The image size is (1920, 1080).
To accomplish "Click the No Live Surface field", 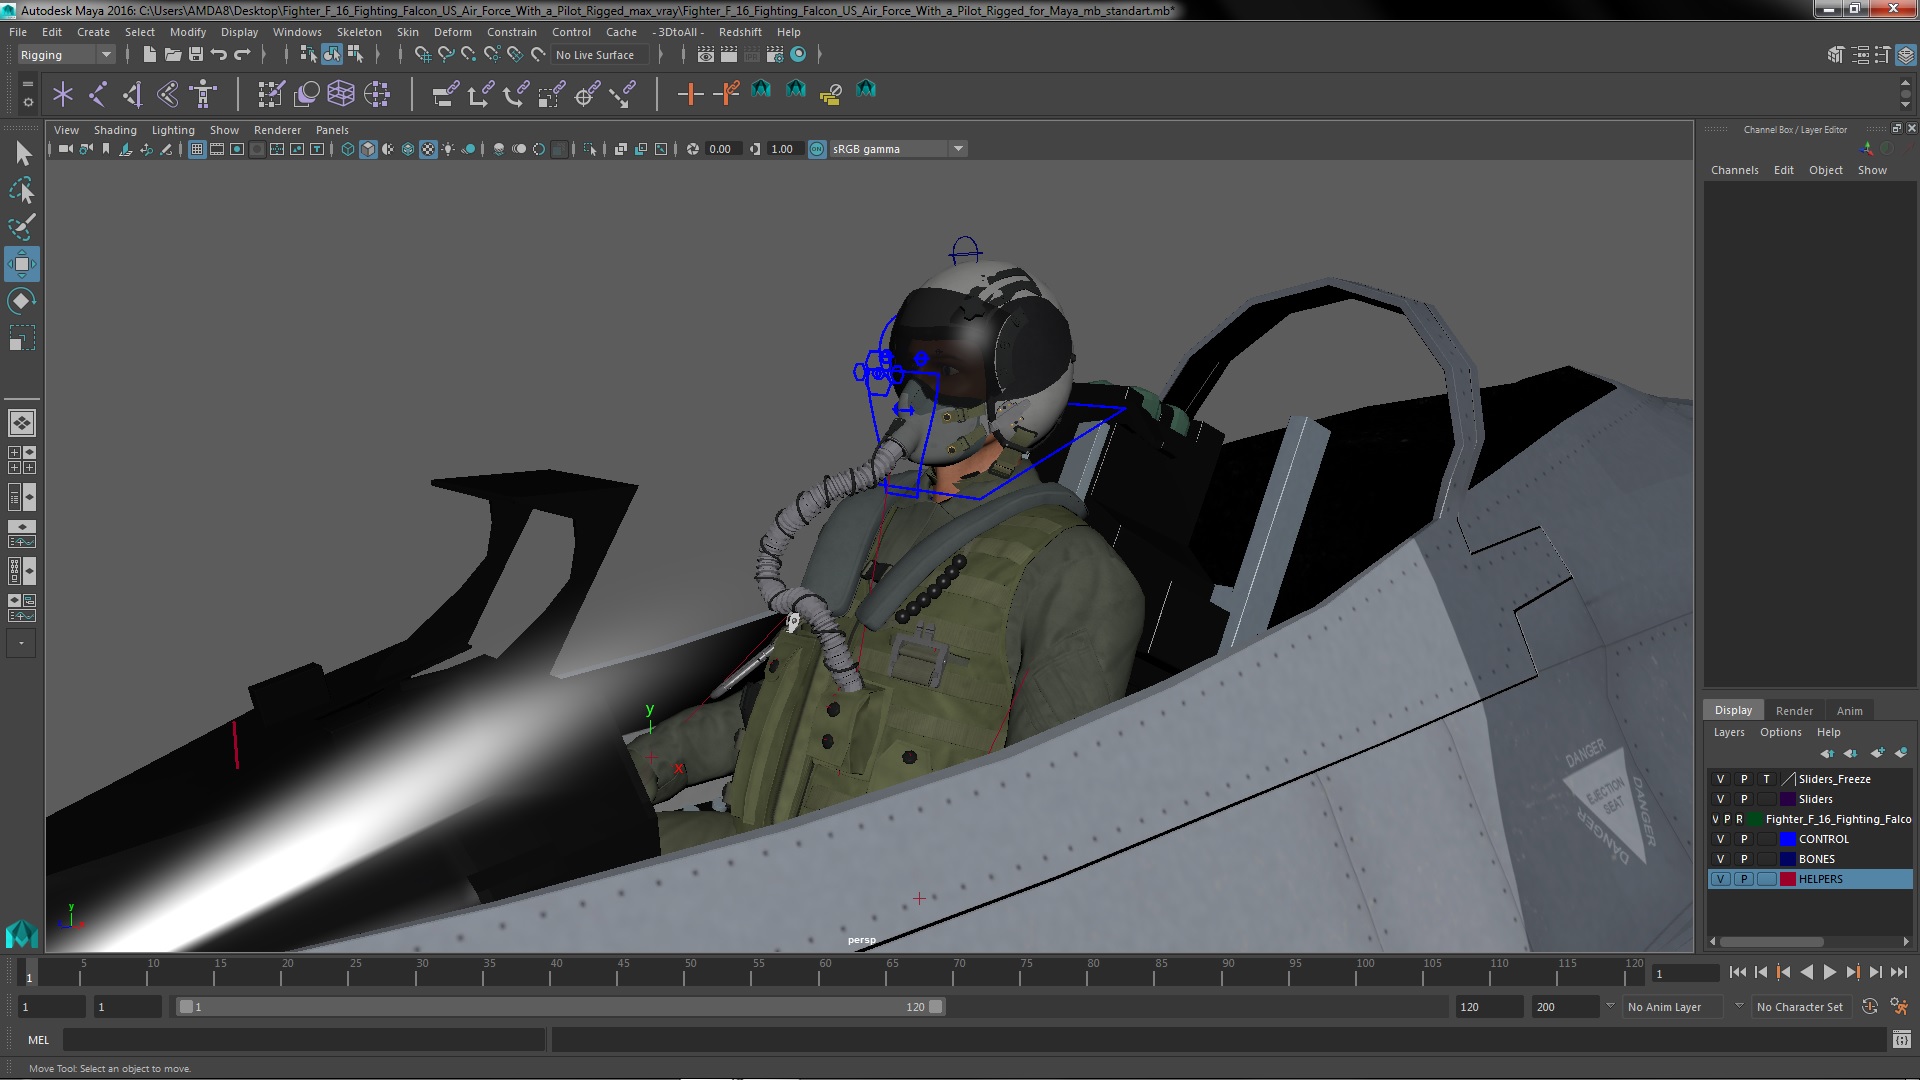I will (599, 55).
